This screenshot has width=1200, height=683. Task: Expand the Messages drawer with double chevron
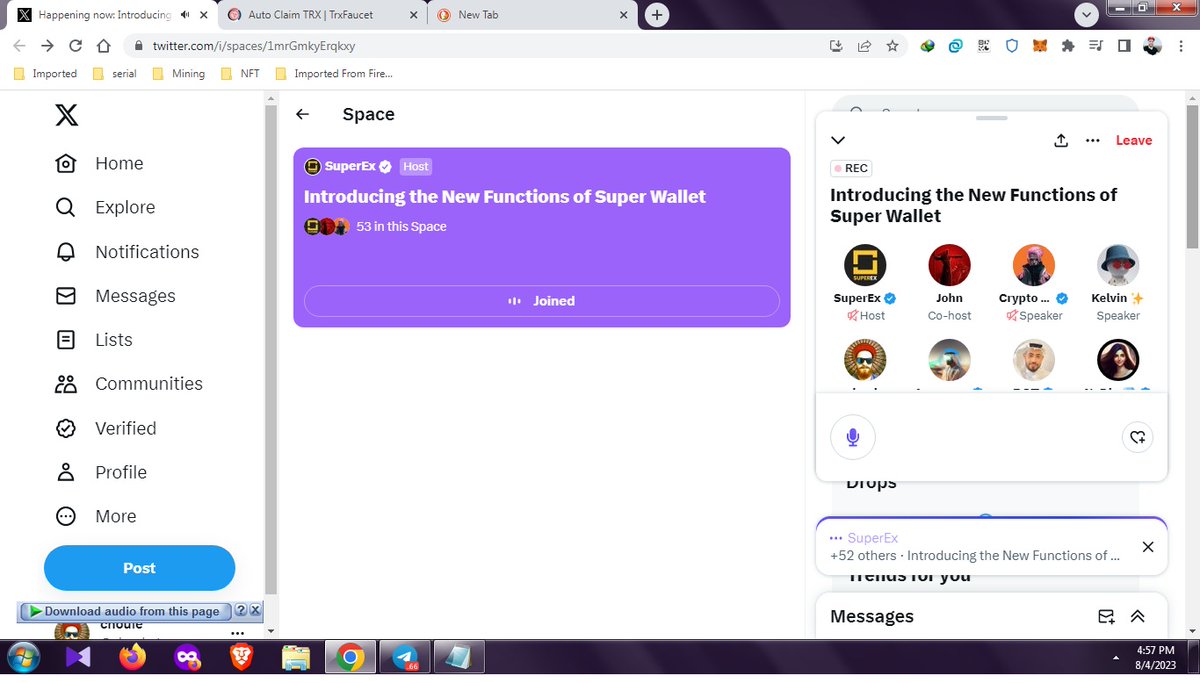1138,616
